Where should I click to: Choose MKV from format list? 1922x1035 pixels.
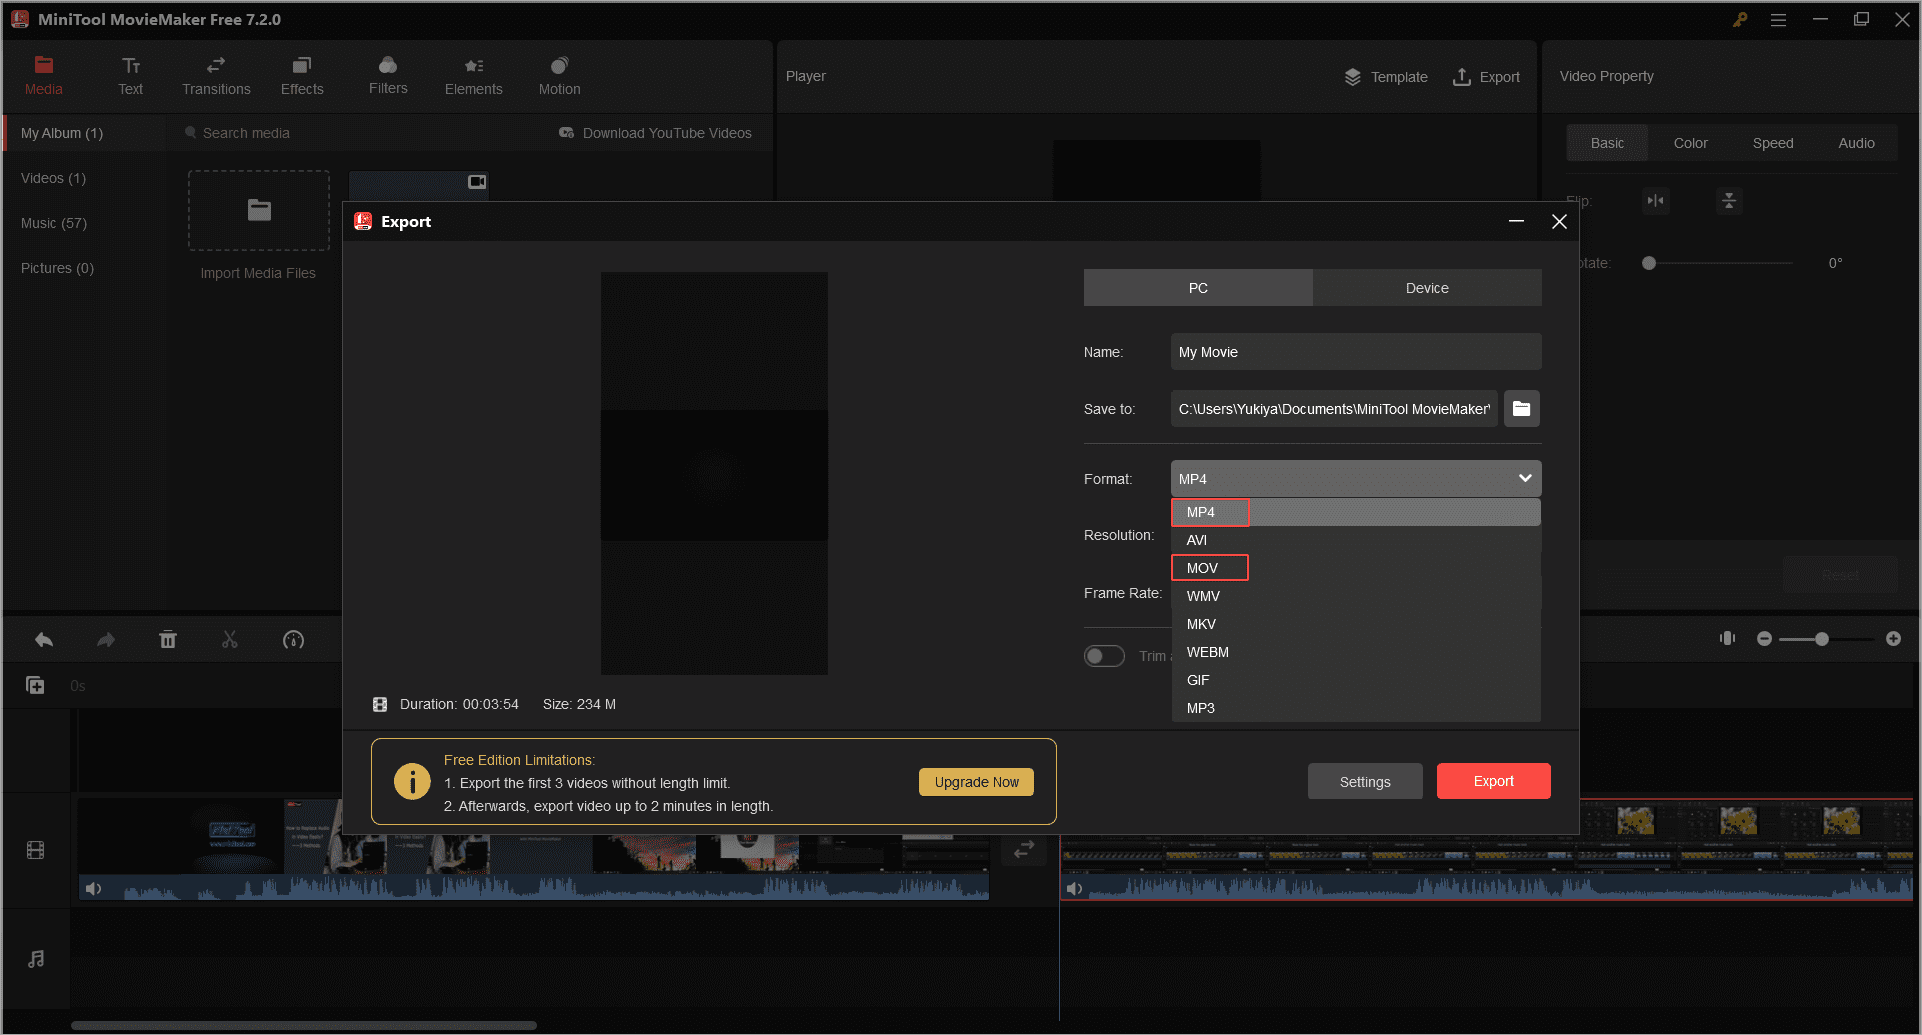click(1356, 624)
